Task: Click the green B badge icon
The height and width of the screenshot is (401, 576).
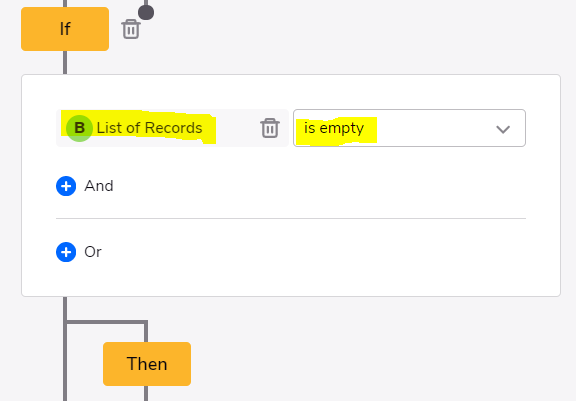Action: [x=79, y=128]
